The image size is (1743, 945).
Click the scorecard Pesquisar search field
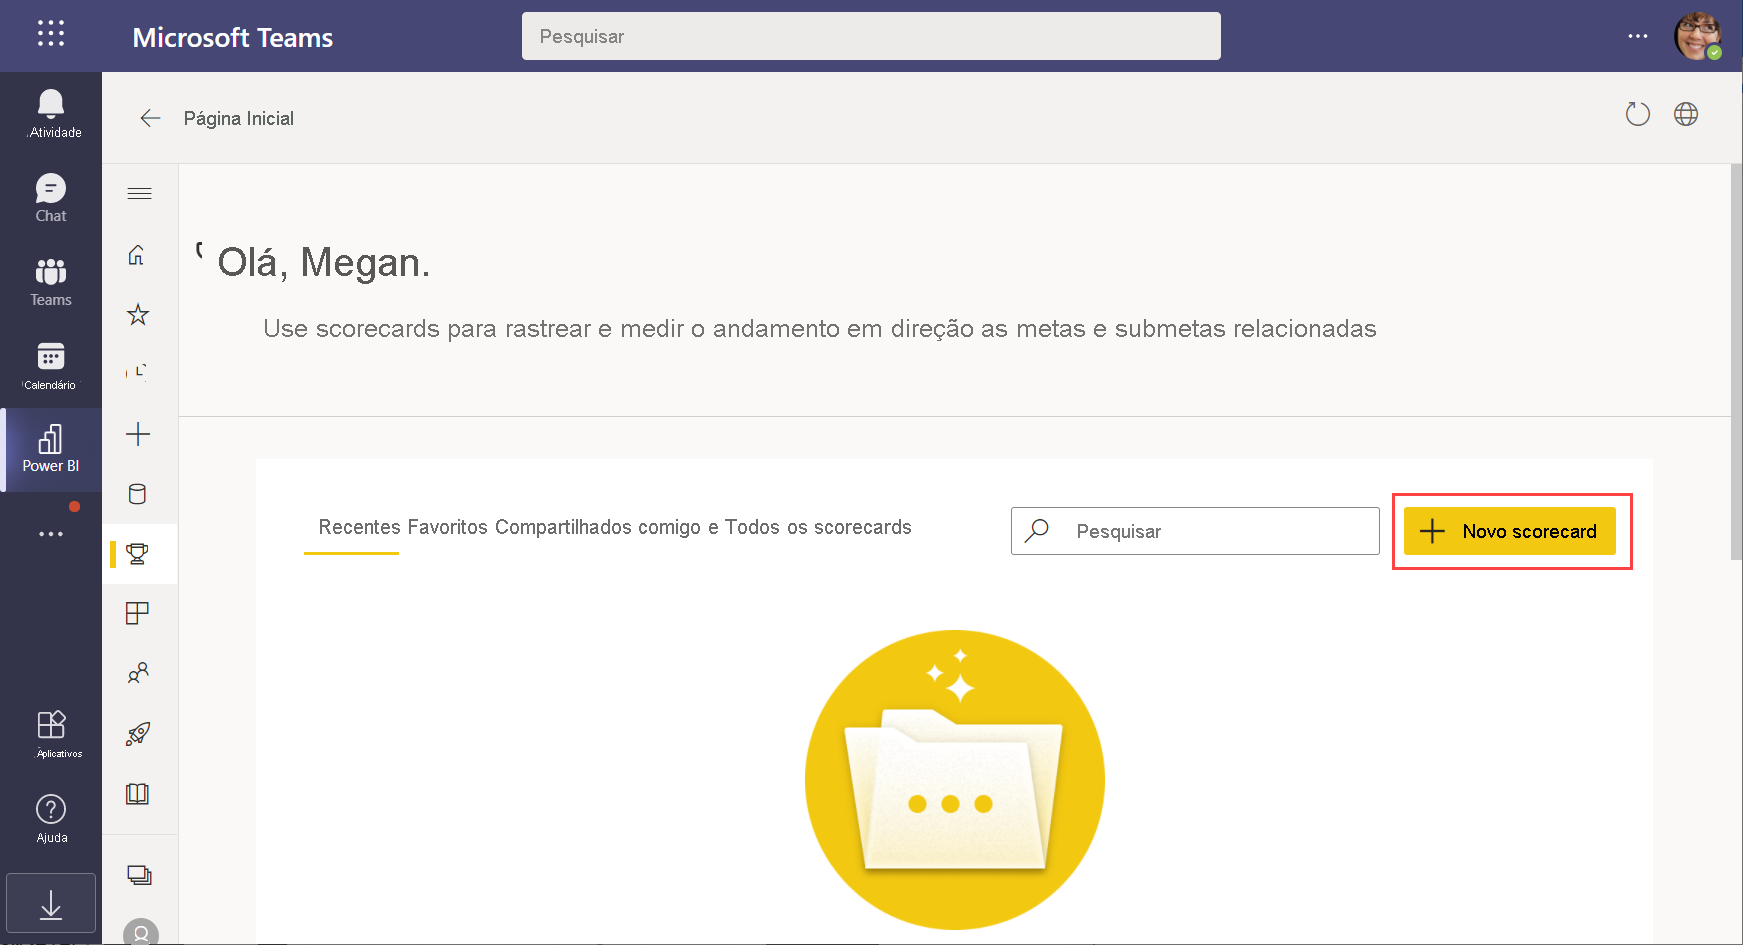(1195, 531)
